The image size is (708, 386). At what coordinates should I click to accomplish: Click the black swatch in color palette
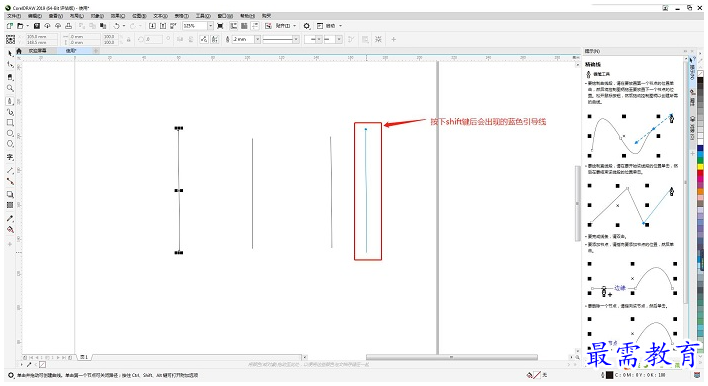tap(700, 79)
